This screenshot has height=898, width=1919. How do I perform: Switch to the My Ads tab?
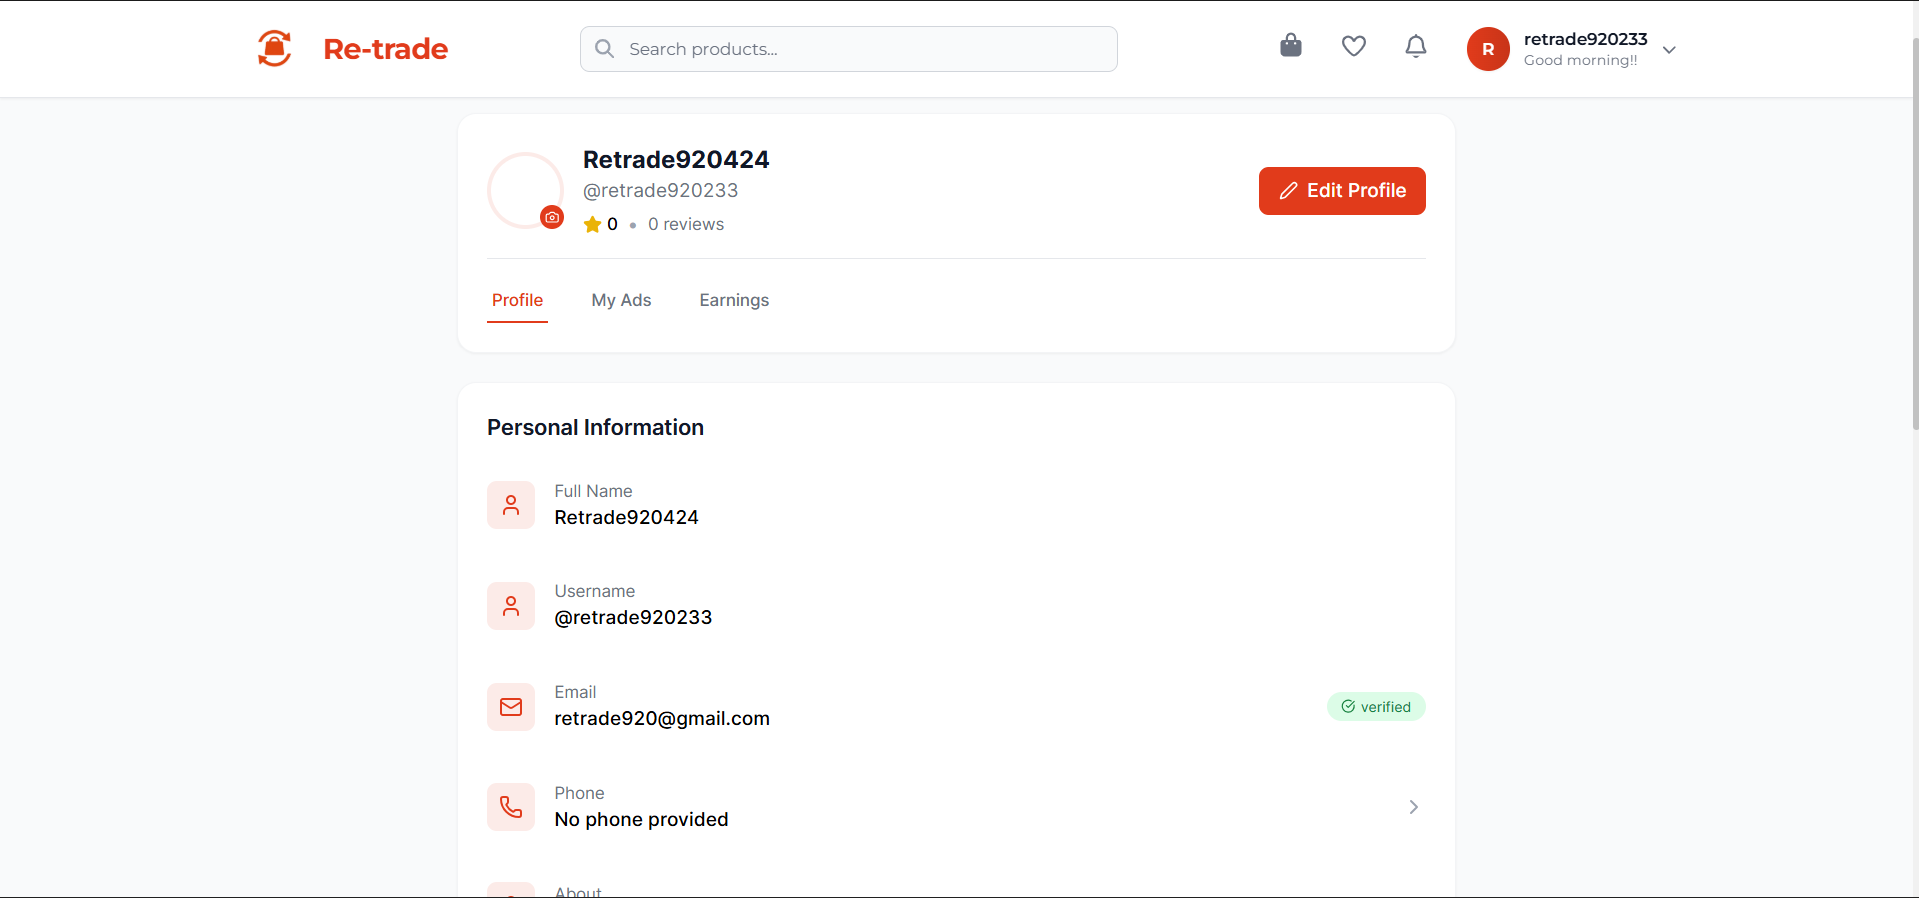point(621,300)
